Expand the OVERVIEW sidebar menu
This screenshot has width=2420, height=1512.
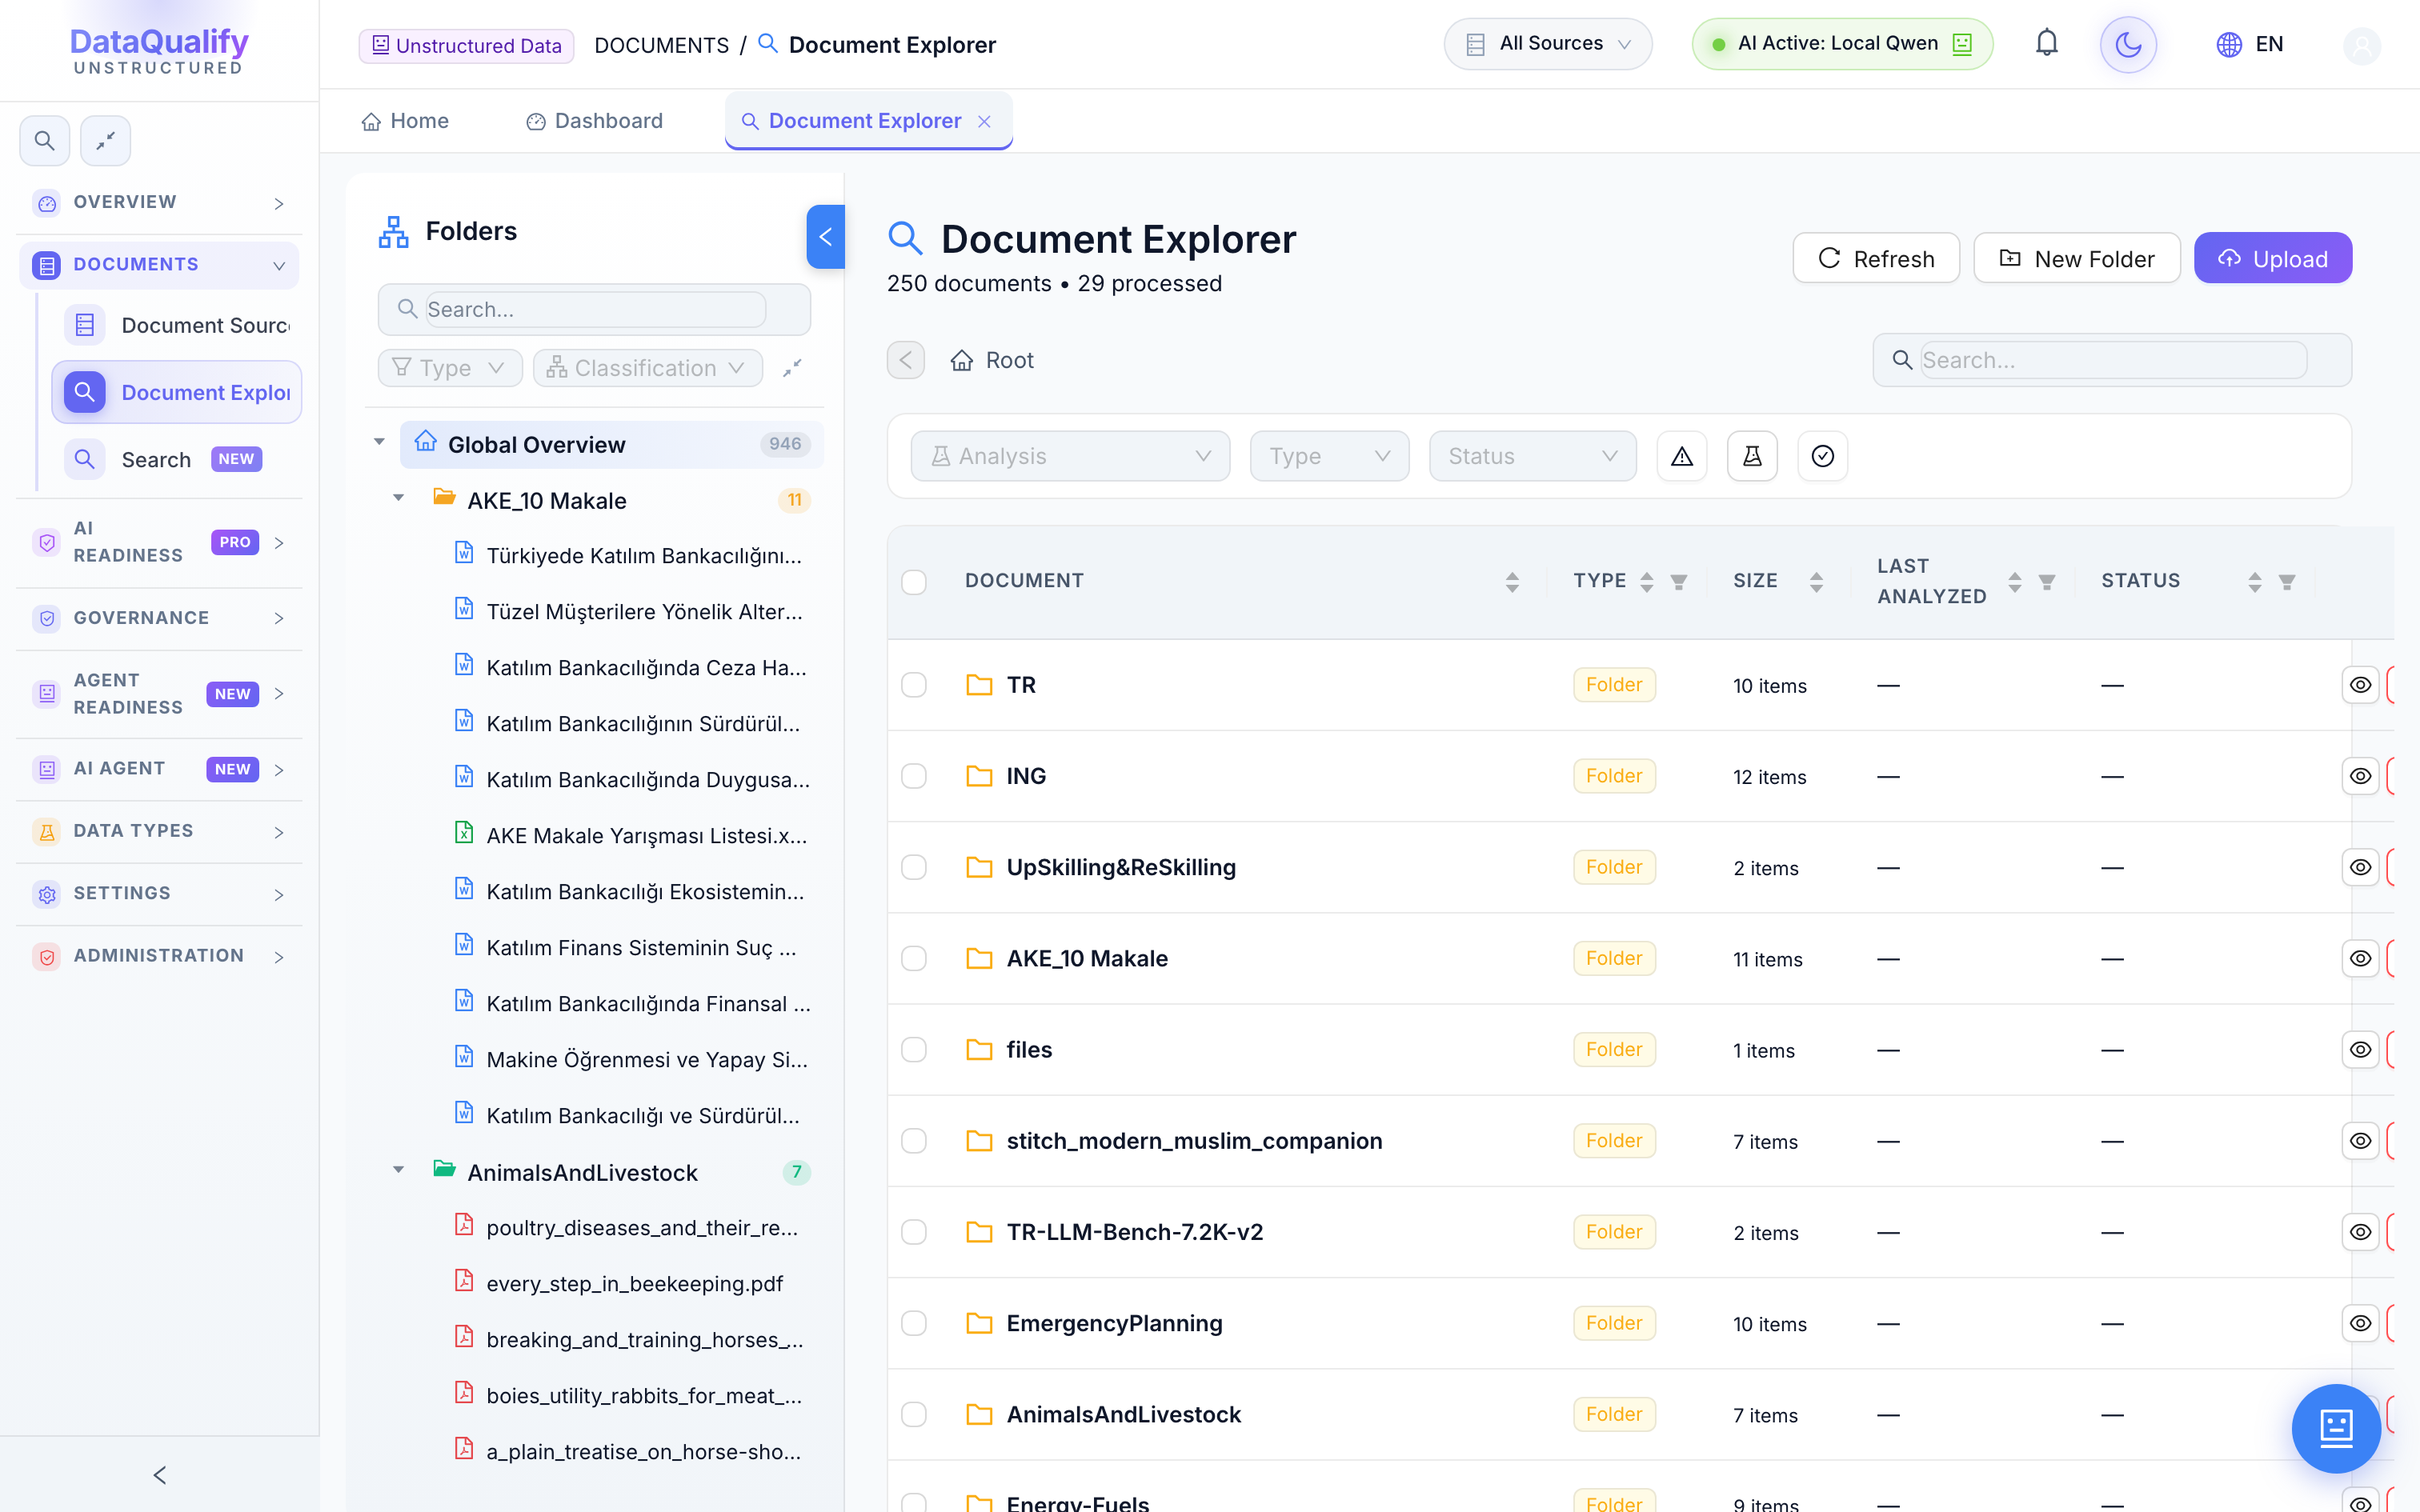tap(160, 203)
